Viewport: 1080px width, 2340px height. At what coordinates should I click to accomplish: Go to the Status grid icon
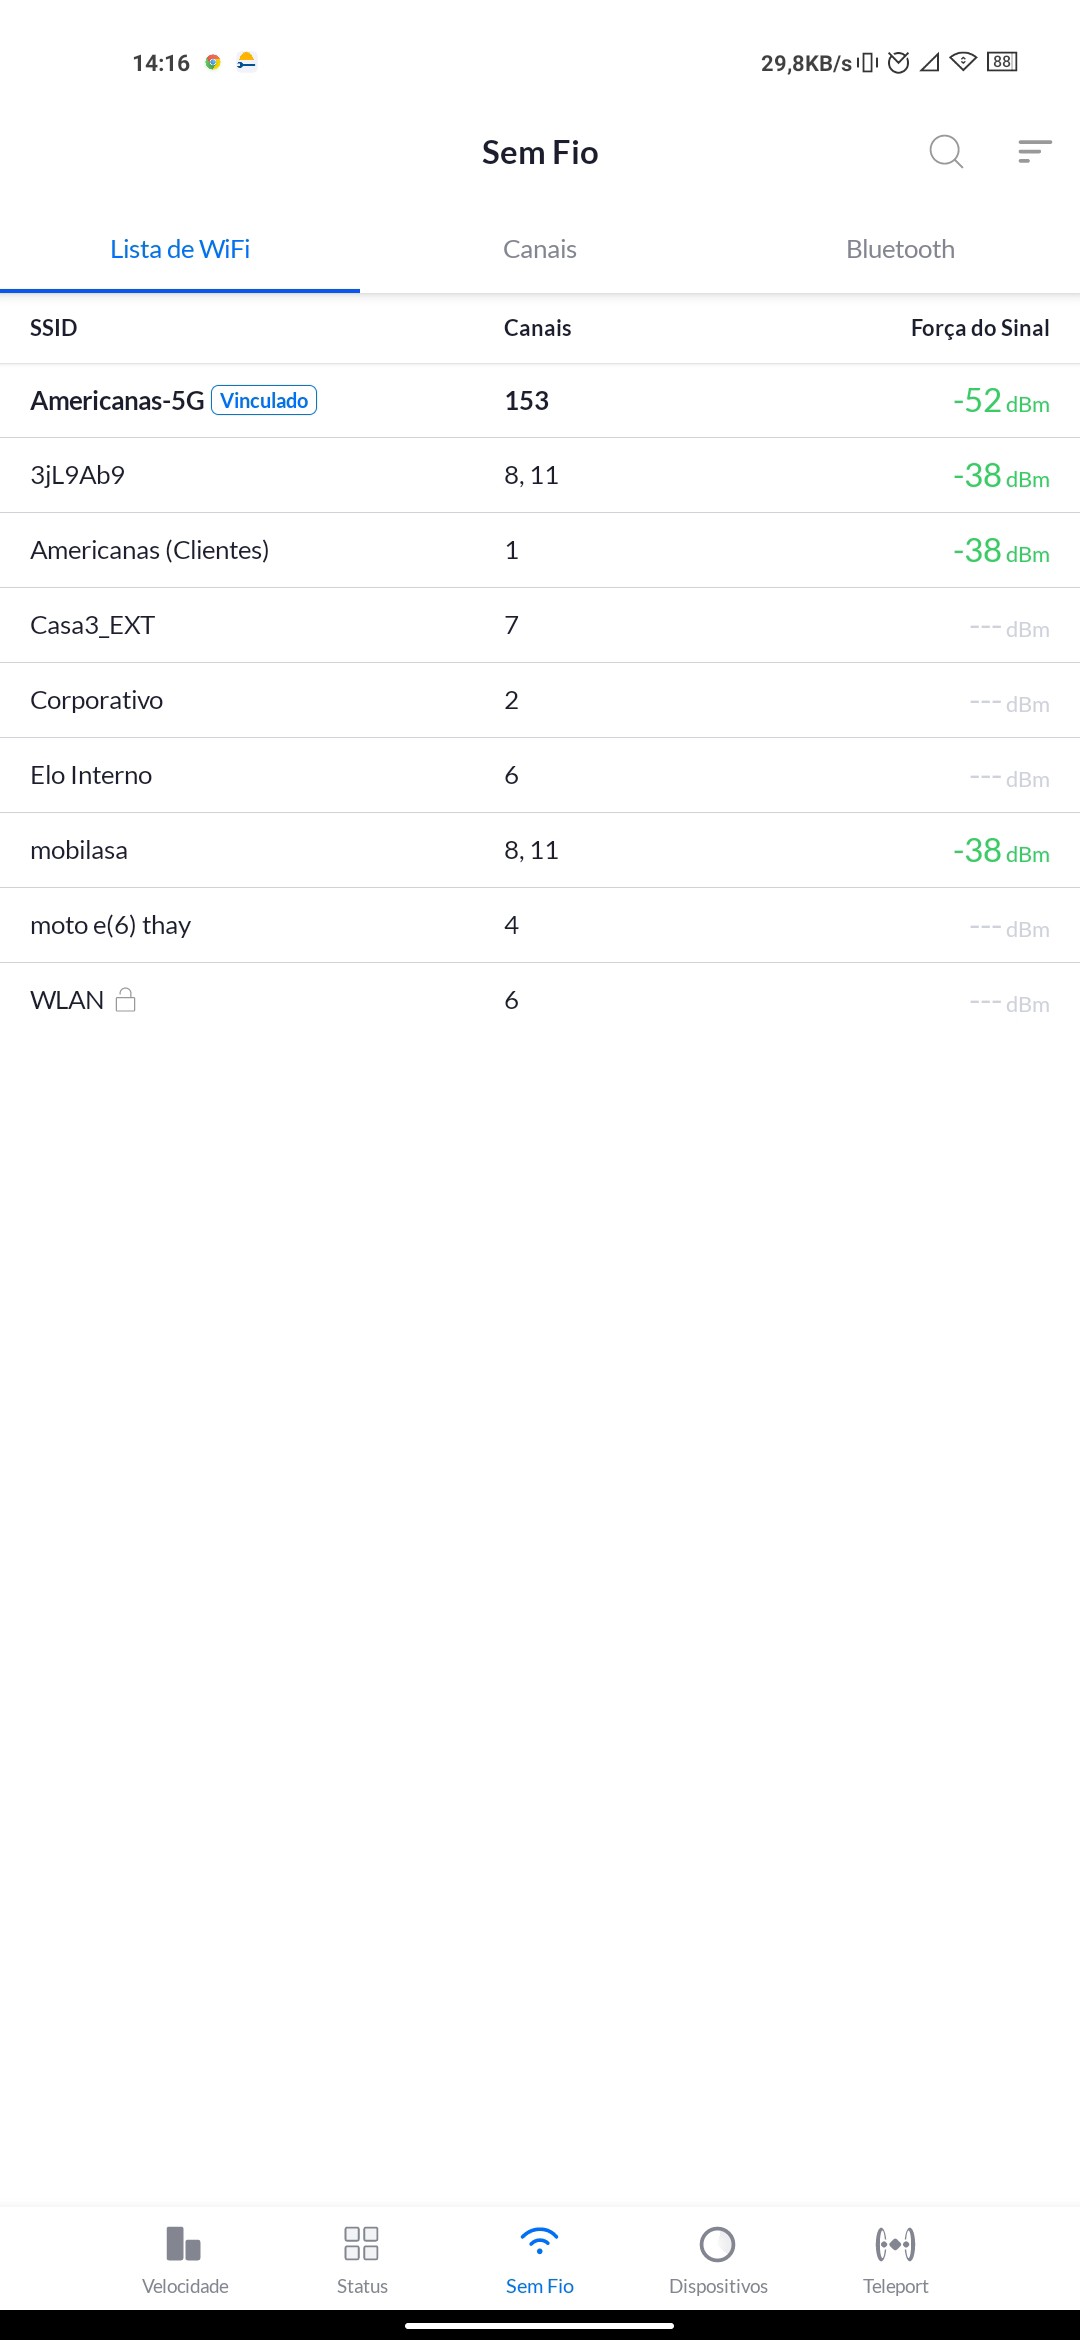361,2245
